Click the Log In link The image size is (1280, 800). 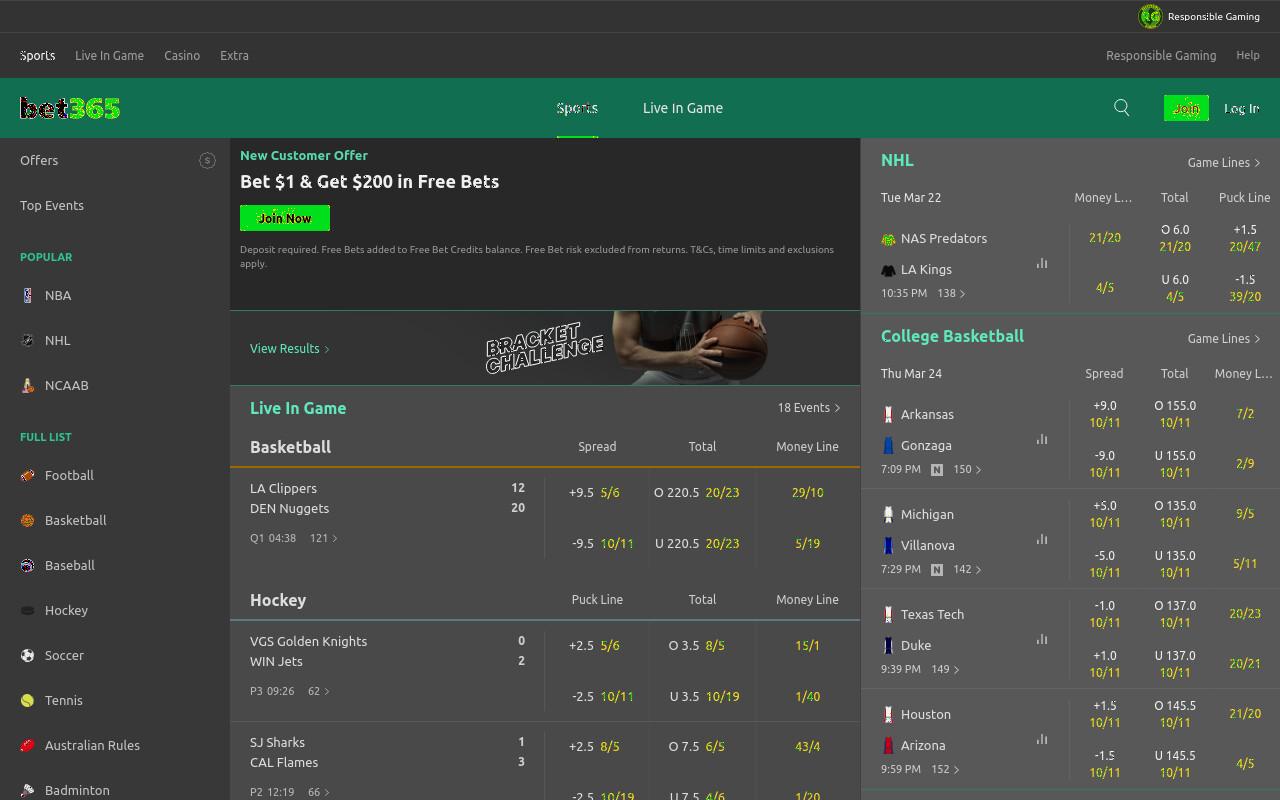tap(1241, 108)
